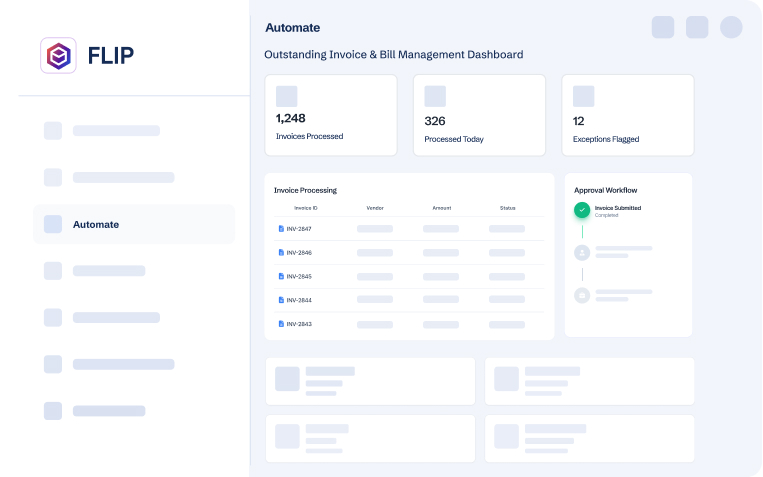Open the INV-2843 document icon
Image resolution: width=763 pixels, height=477 pixels.
[281, 324]
